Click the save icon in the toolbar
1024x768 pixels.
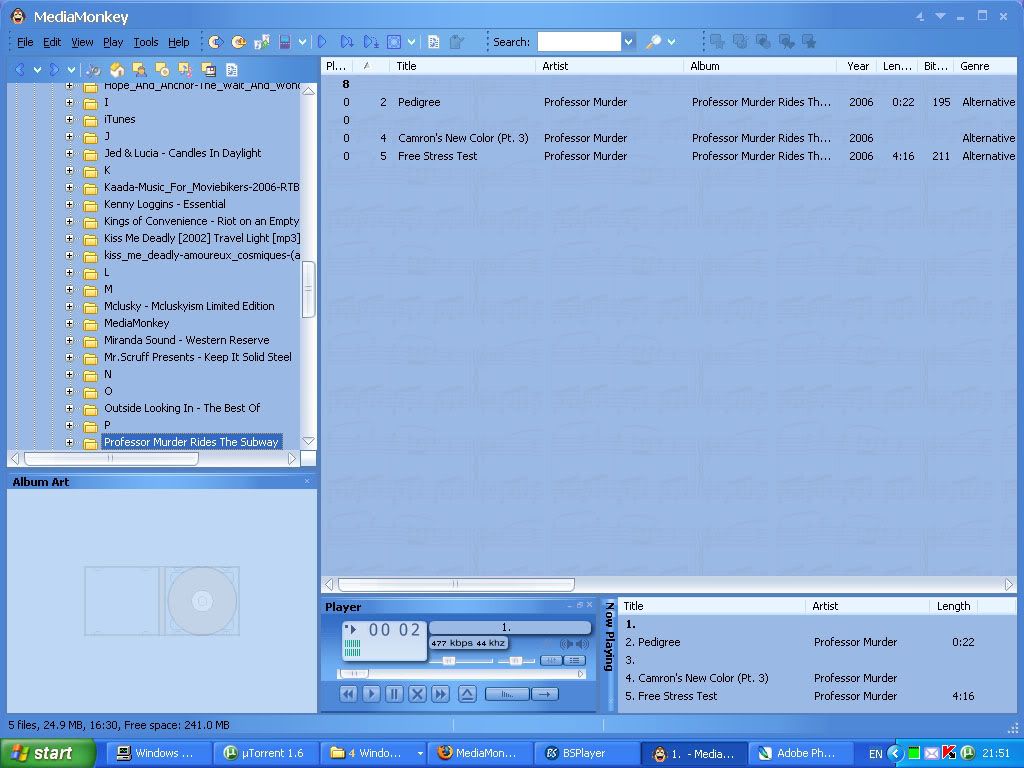tap(285, 42)
